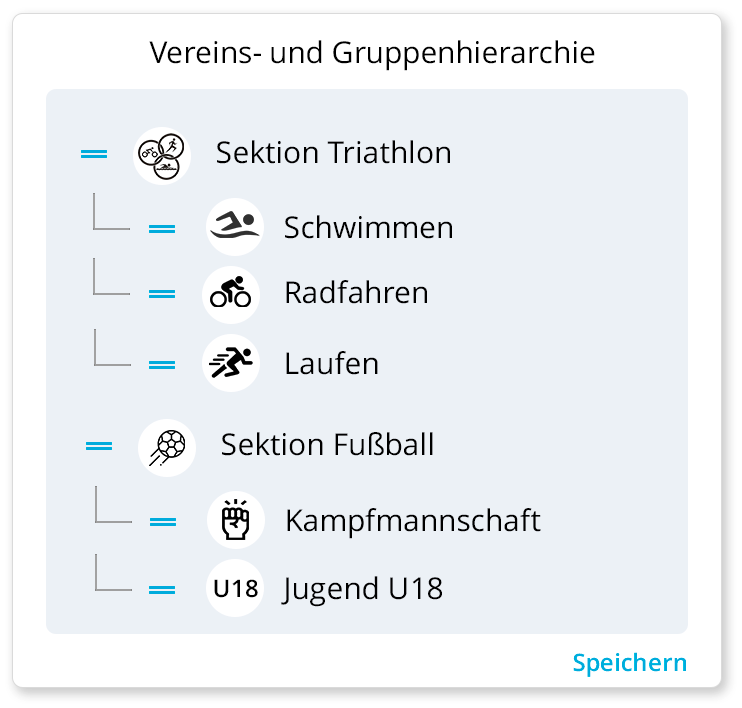The height and width of the screenshot is (708, 742).
Task: Click the U18 badge icon
Action: coord(235,589)
